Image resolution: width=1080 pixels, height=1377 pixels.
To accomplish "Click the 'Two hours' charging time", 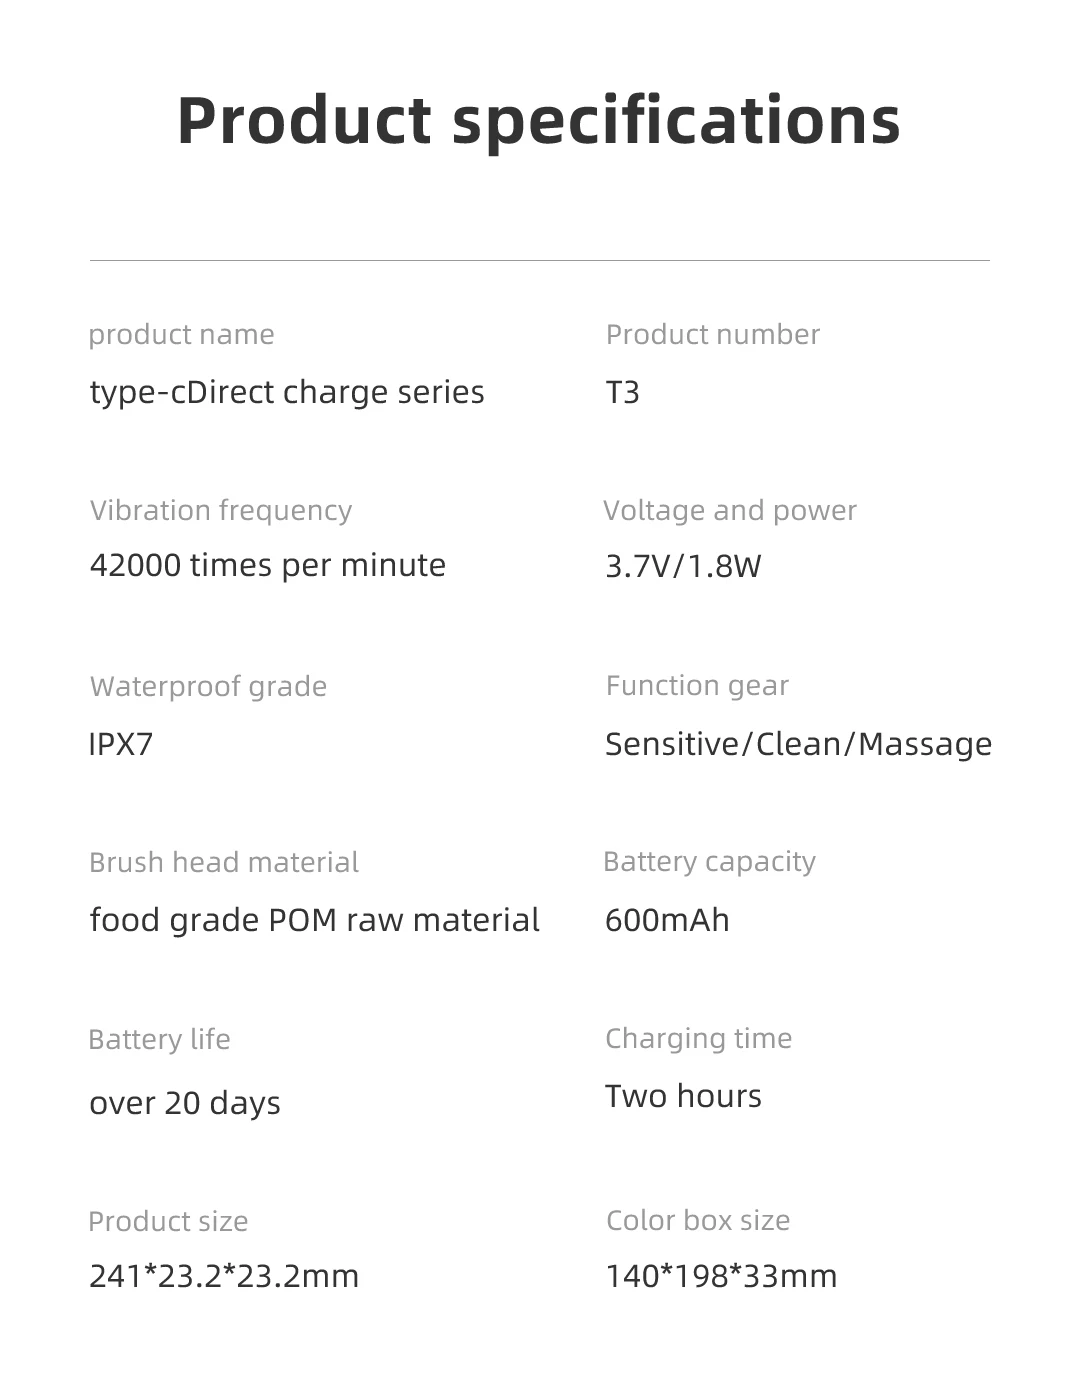I will tap(683, 1096).
